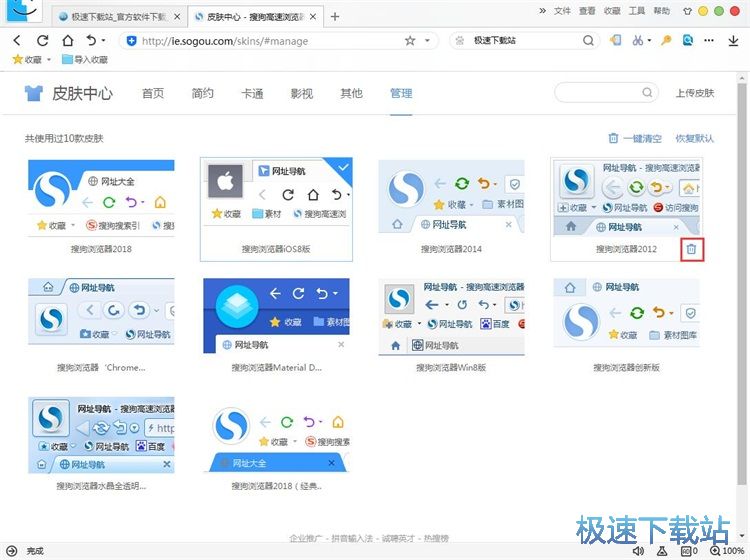Go to browser home page icon
This screenshot has height=560, width=750.
67,41
